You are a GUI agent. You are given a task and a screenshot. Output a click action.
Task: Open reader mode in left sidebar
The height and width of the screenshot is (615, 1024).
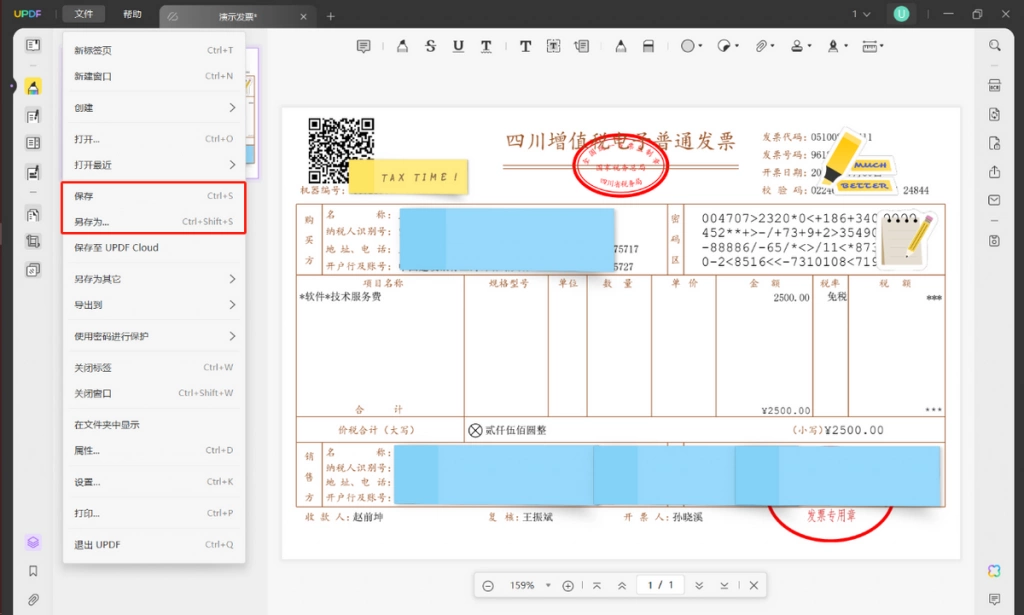(x=33, y=45)
